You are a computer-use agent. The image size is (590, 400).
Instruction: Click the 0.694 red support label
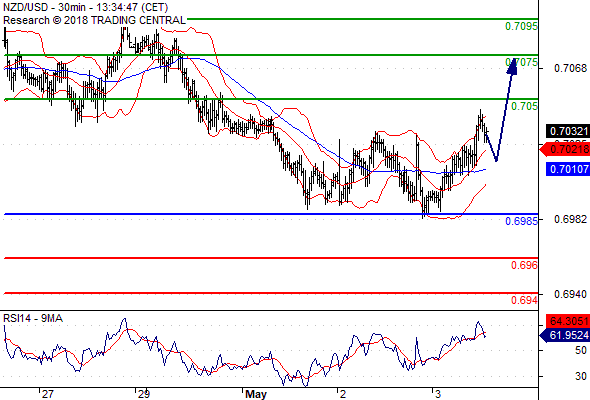pyautogui.click(x=524, y=300)
